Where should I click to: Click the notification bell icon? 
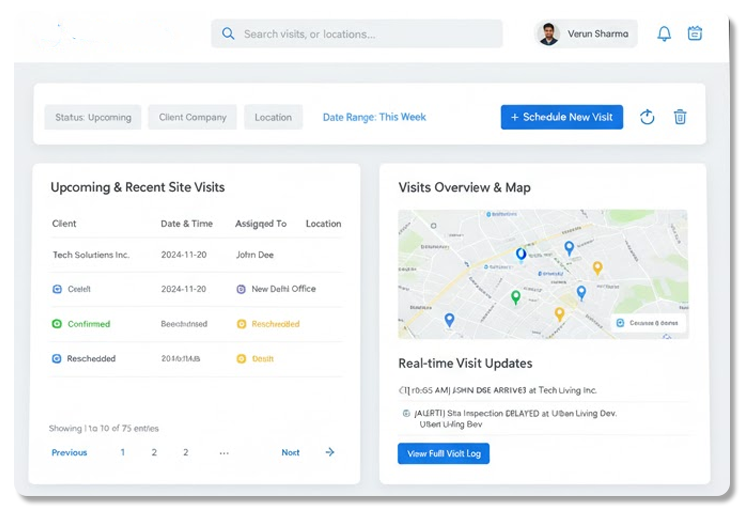point(664,34)
